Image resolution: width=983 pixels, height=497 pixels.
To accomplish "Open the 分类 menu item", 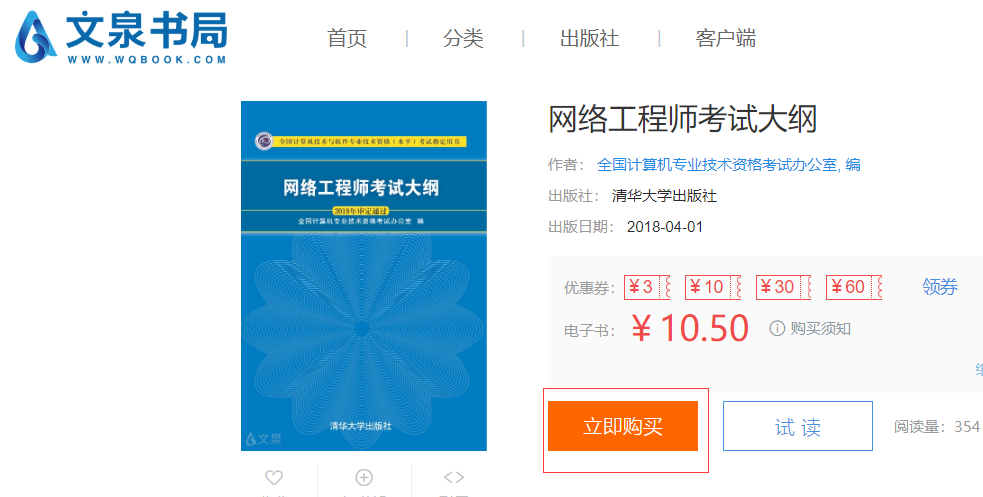I will (x=463, y=38).
